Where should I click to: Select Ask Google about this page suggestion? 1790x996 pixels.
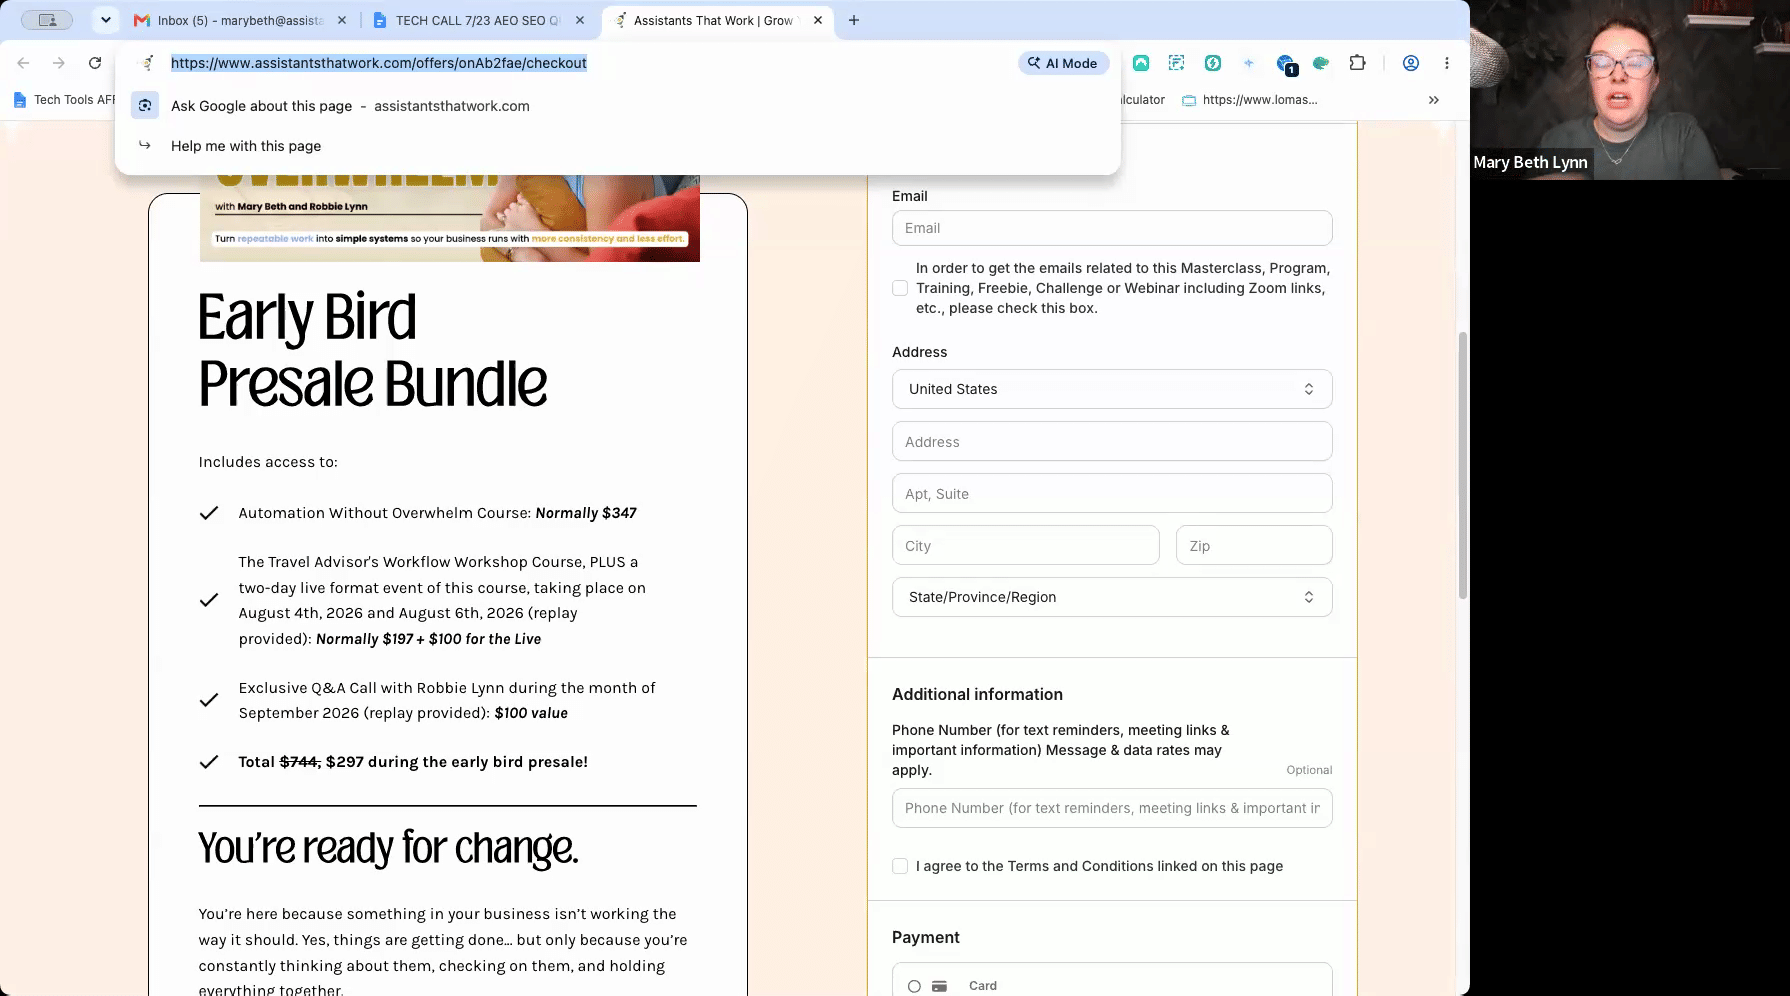click(617, 106)
